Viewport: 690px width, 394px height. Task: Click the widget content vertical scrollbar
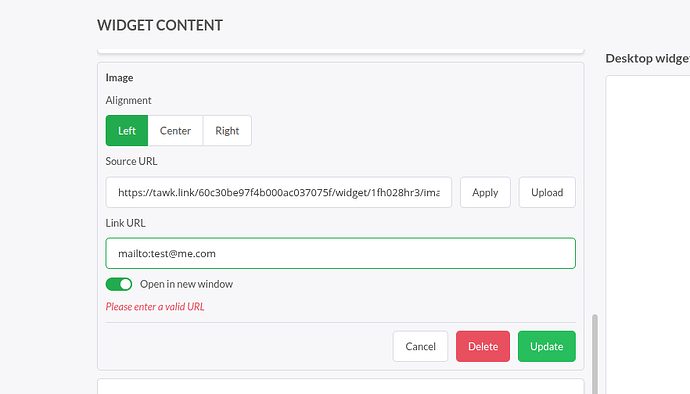(595, 353)
